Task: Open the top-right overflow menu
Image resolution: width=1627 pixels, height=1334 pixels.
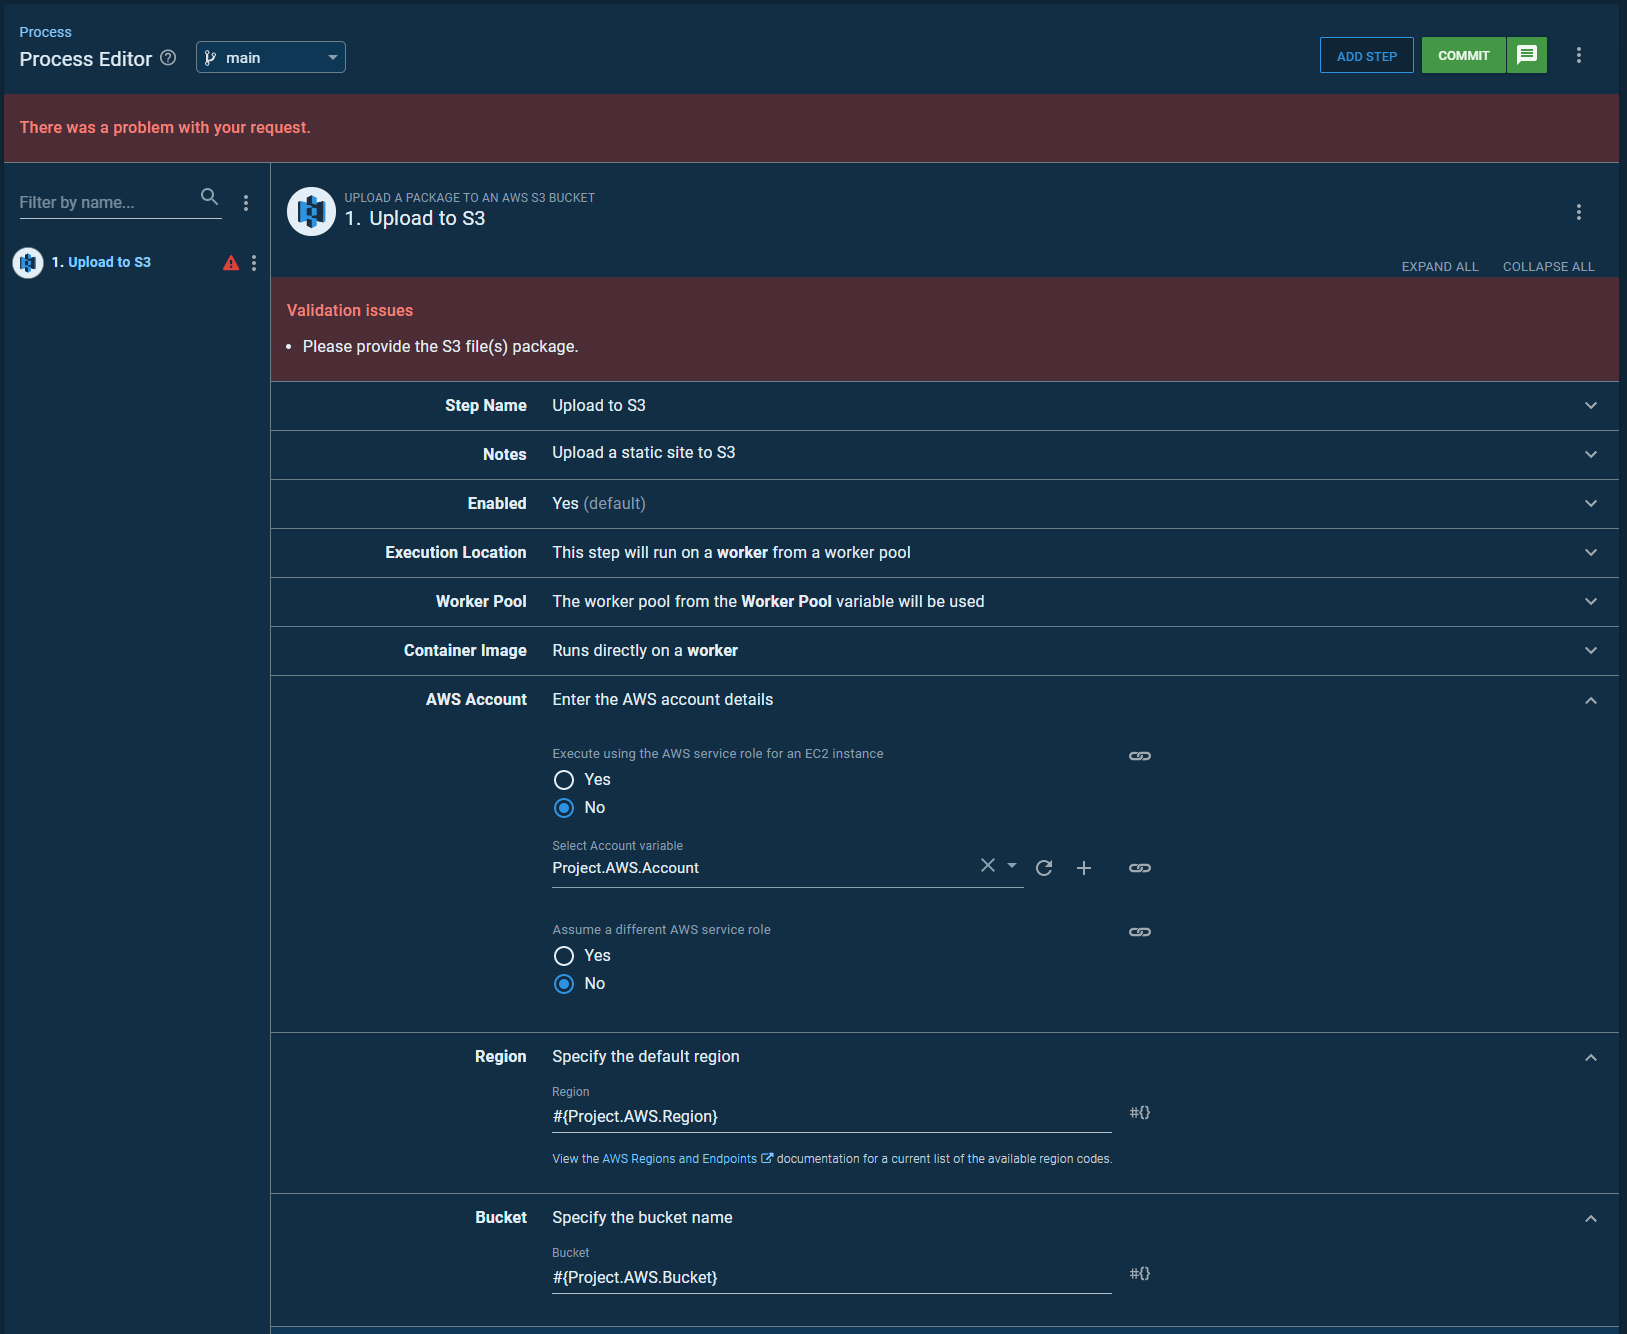Action: click(1579, 55)
